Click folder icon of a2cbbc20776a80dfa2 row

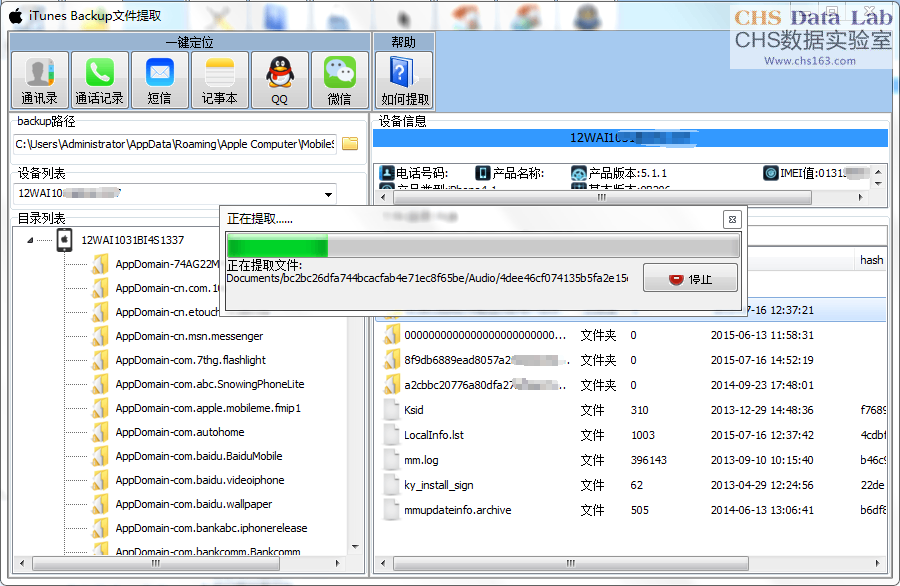[391, 385]
